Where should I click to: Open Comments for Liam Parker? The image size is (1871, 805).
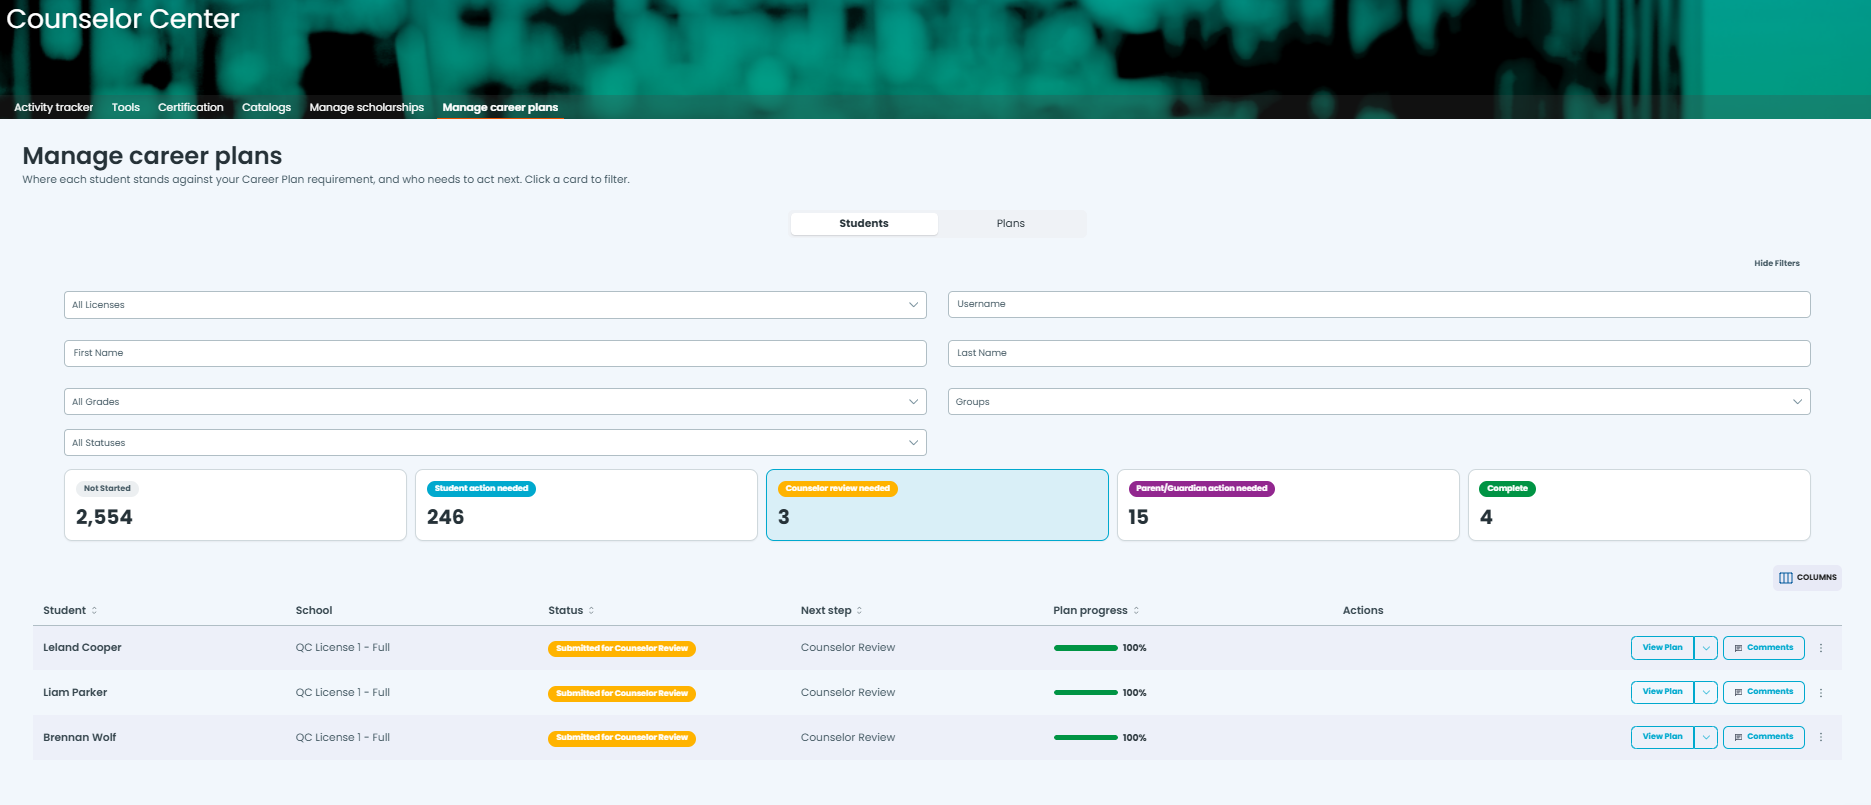click(x=1764, y=692)
